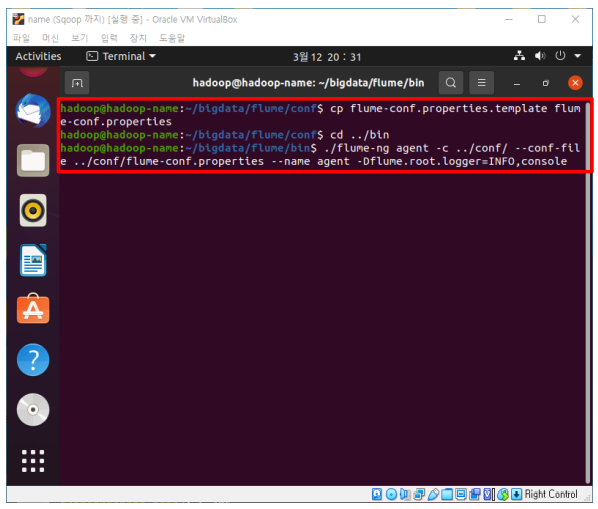Launch Rhythmbox from the dock

coord(33,210)
